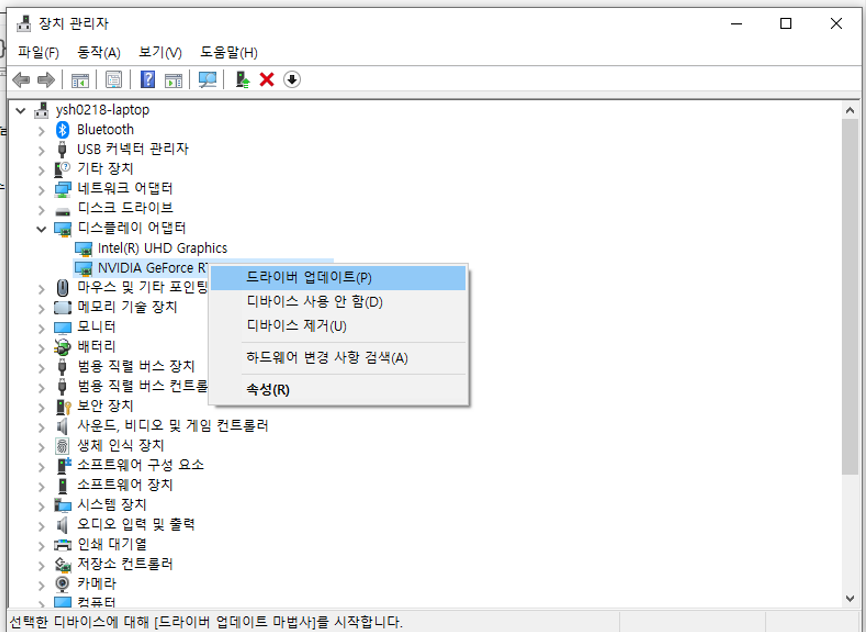The image size is (866, 632).
Task: Choose 디바이스 사용 안 함(D) in context menu
Action: 338,302
